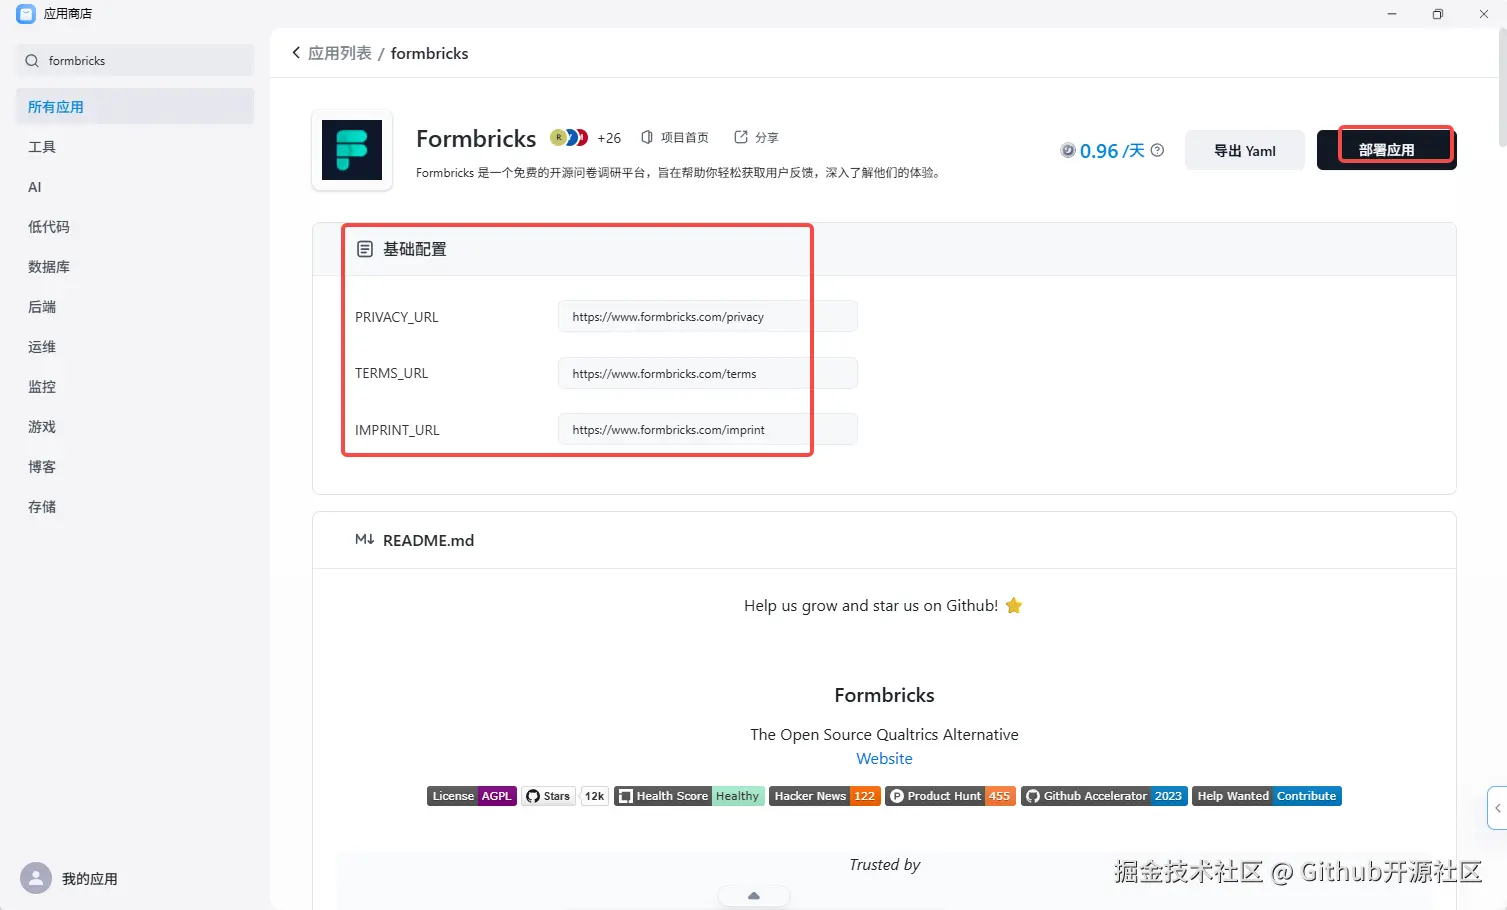1507x910 pixels.
Task: Click the License AGPL badge
Action: click(x=472, y=796)
